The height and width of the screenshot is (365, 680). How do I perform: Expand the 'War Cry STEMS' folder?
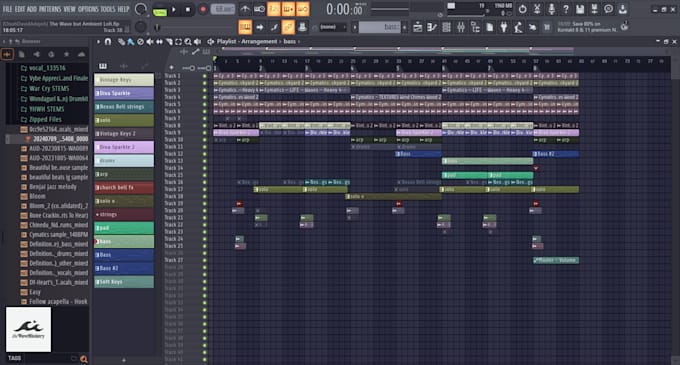click(x=45, y=88)
